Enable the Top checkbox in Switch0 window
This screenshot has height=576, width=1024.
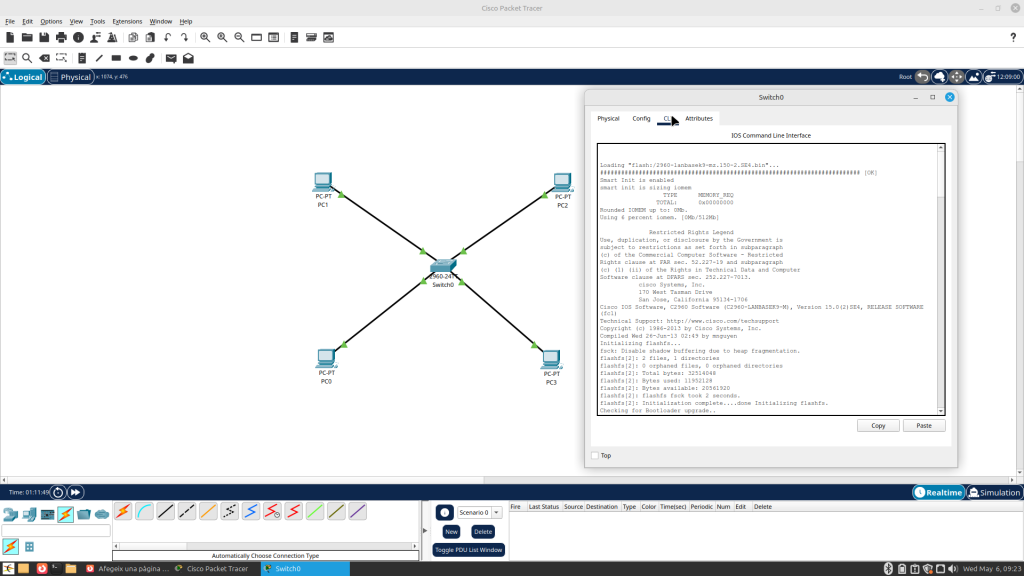[x=595, y=456]
